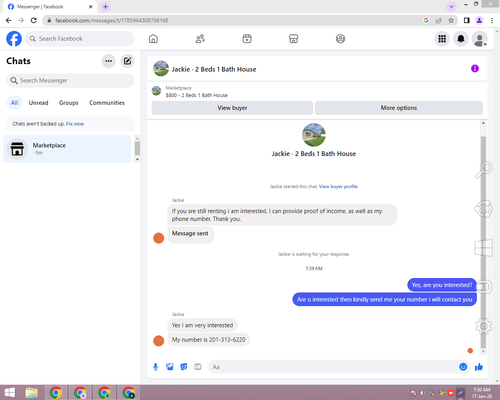Open conversation information purple icon

pyautogui.click(x=475, y=69)
